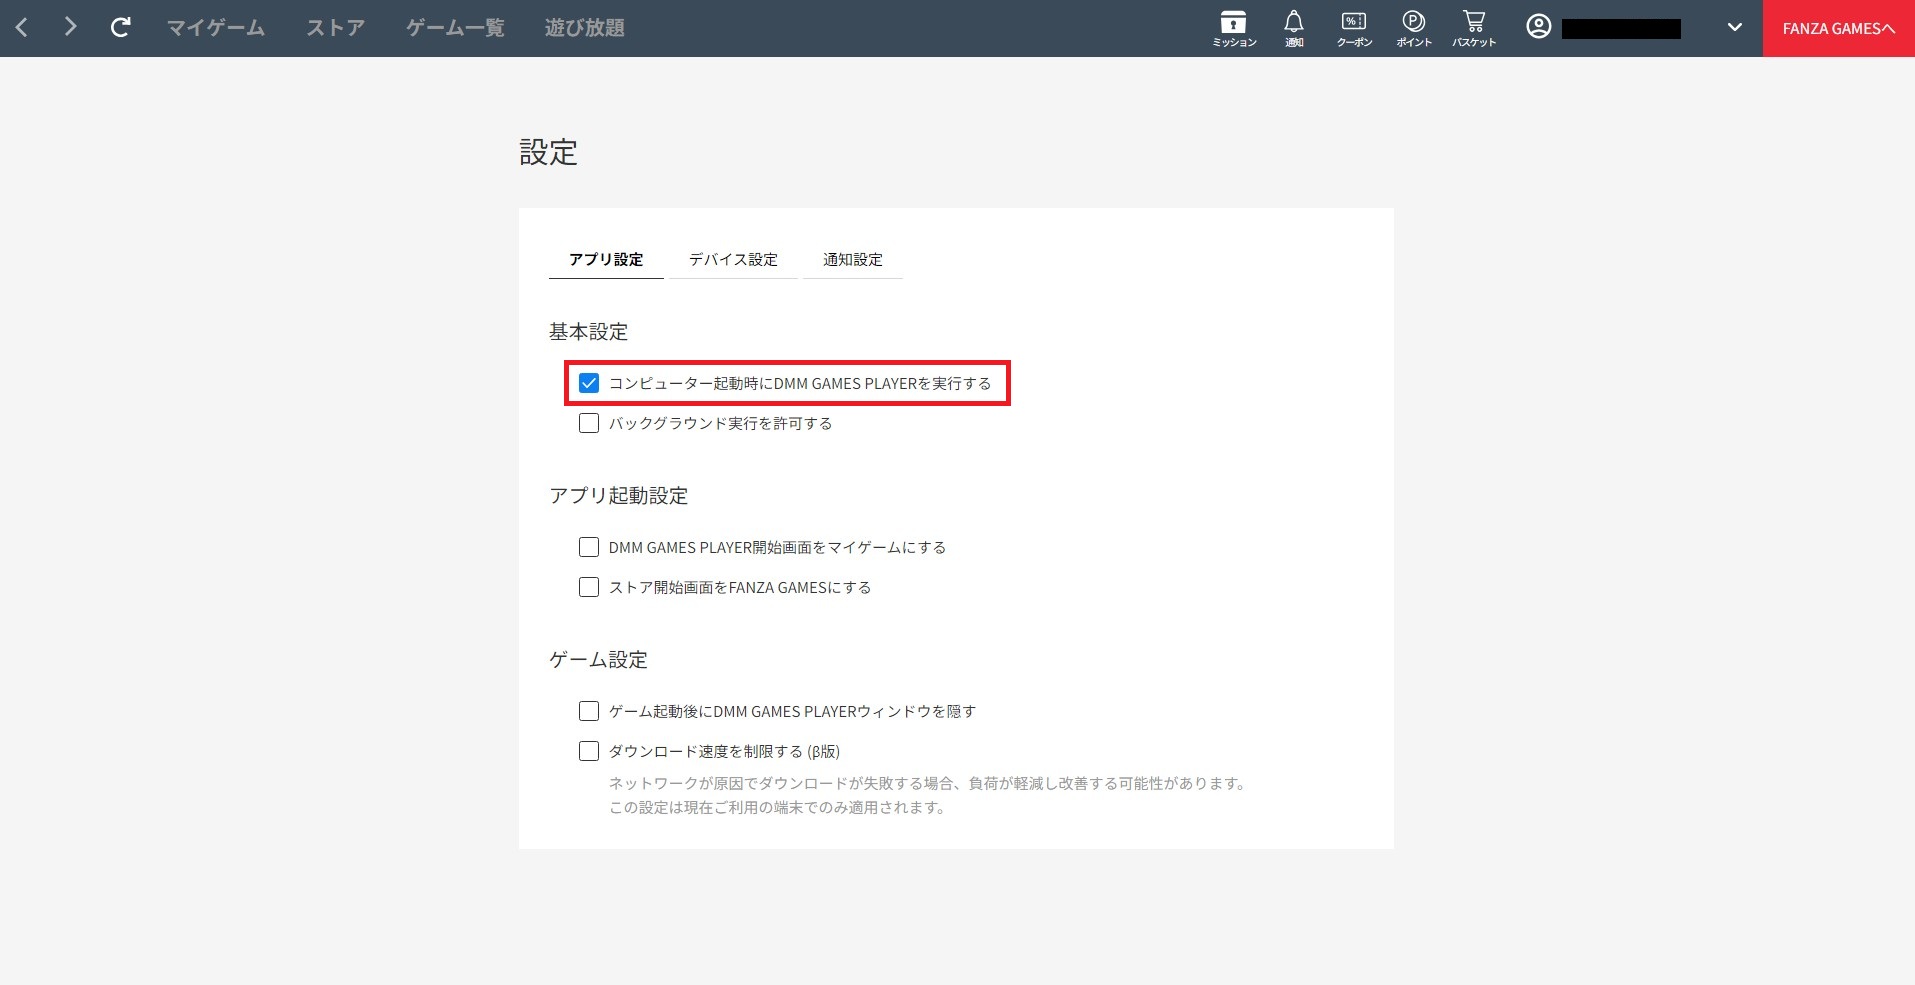Navigate back using the left arrow icon
Image resolution: width=1915 pixels, height=985 pixels.
click(x=21, y=27)
